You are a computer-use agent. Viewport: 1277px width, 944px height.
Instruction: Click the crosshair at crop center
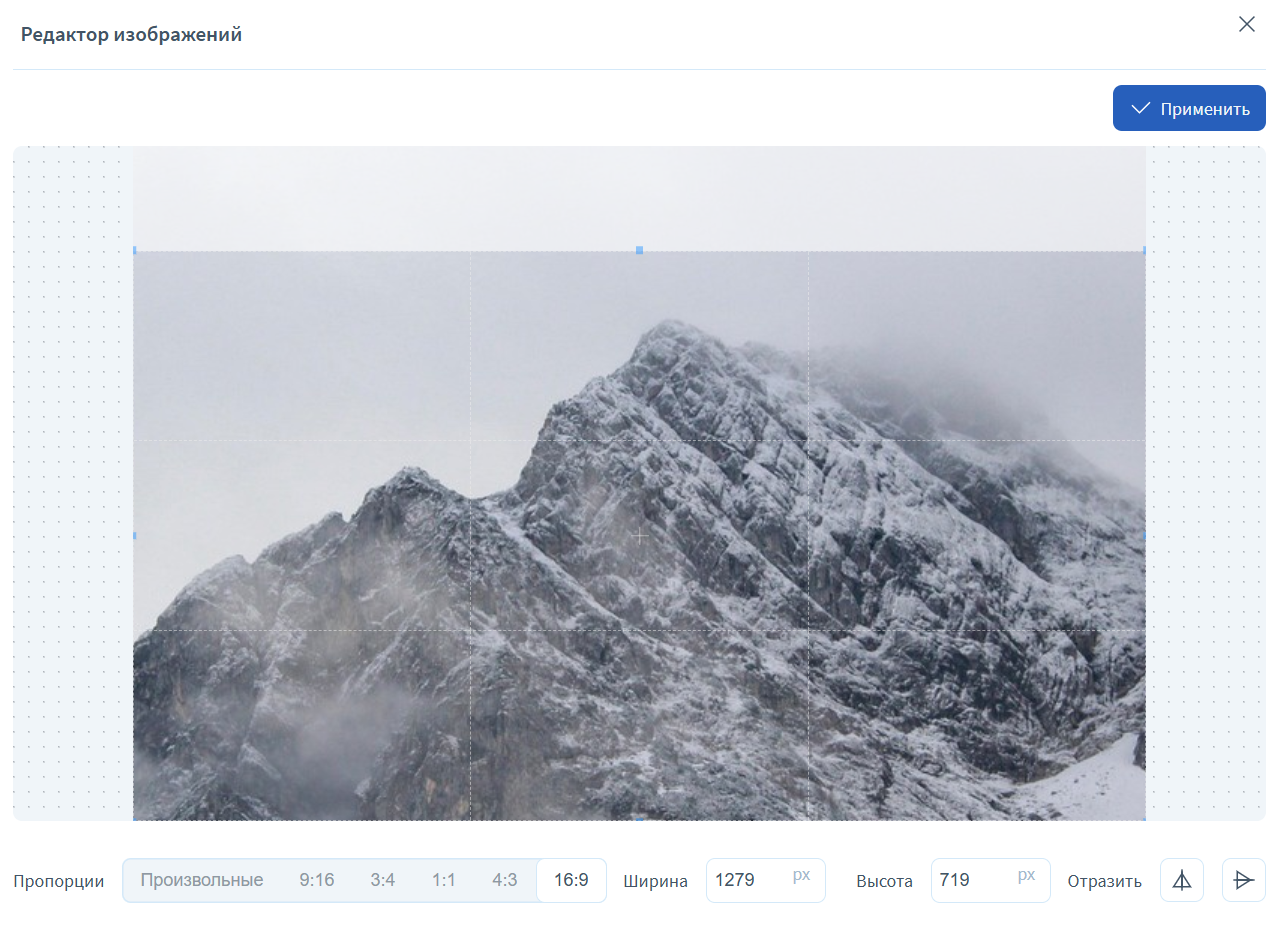pos(639,537)
